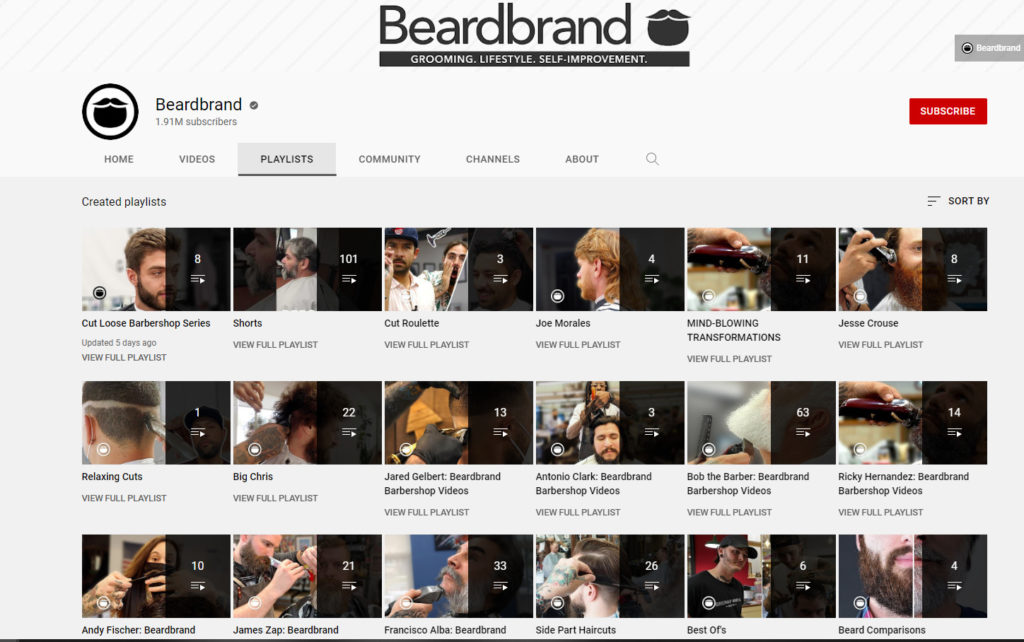1024x642 pixels.
Task: Open the Cut Loose Barbershop Series thumbnail
Action: [155, 268]
